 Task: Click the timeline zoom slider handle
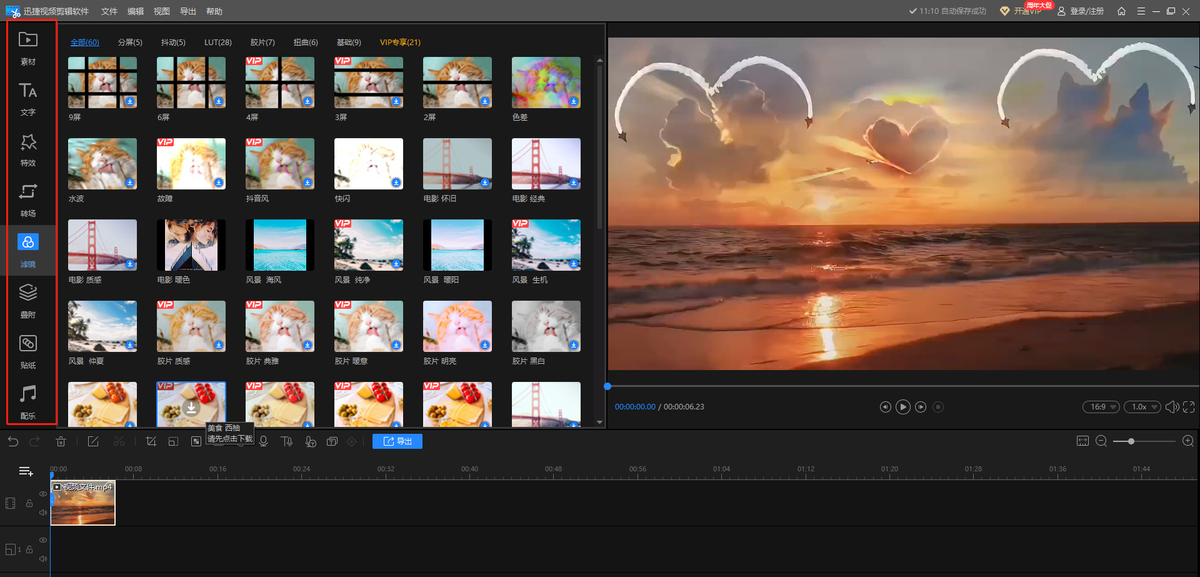tap(1131, 441)
